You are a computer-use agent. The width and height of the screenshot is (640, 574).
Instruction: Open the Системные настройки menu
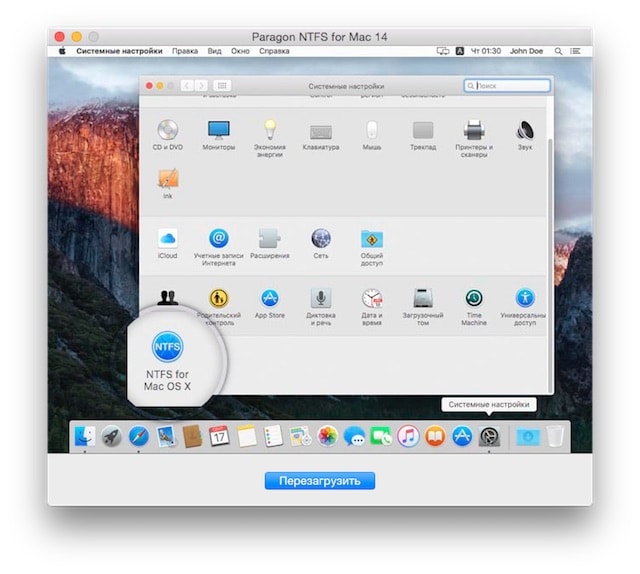119,51
